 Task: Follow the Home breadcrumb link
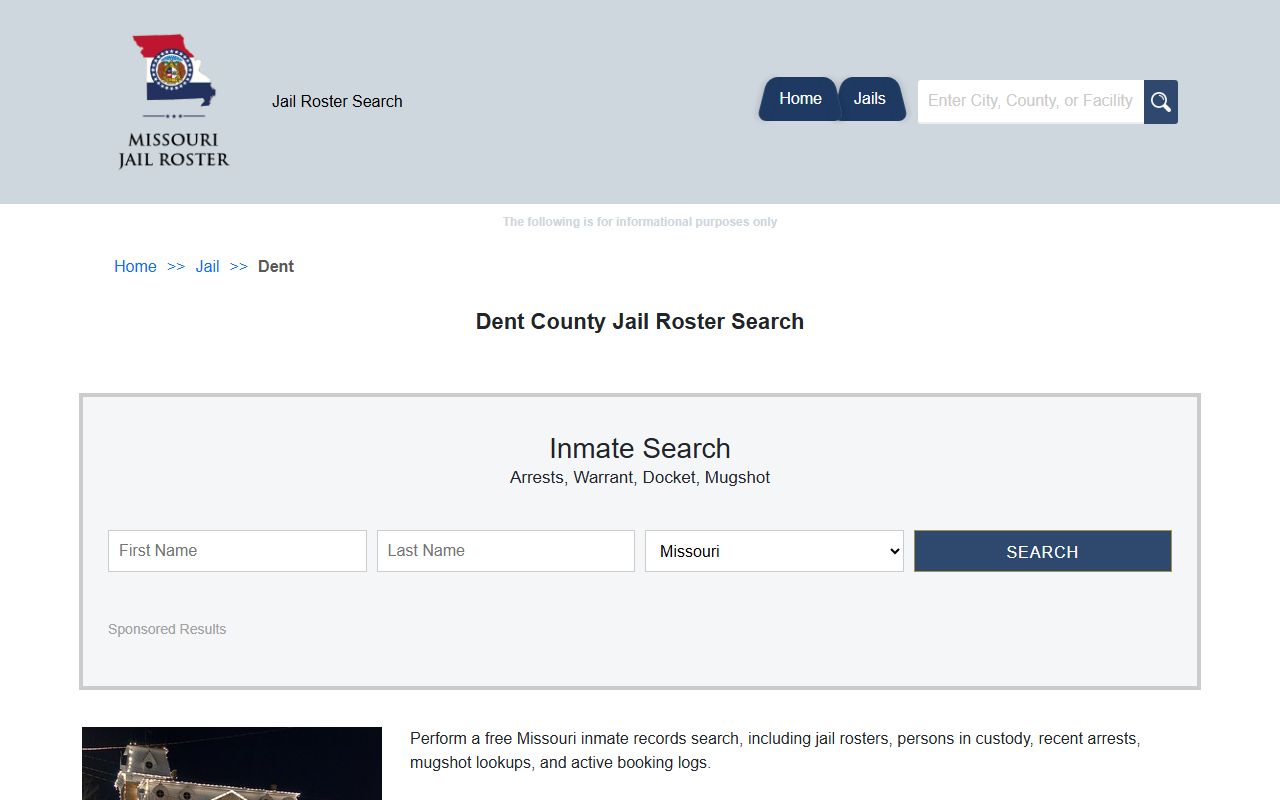135,266
